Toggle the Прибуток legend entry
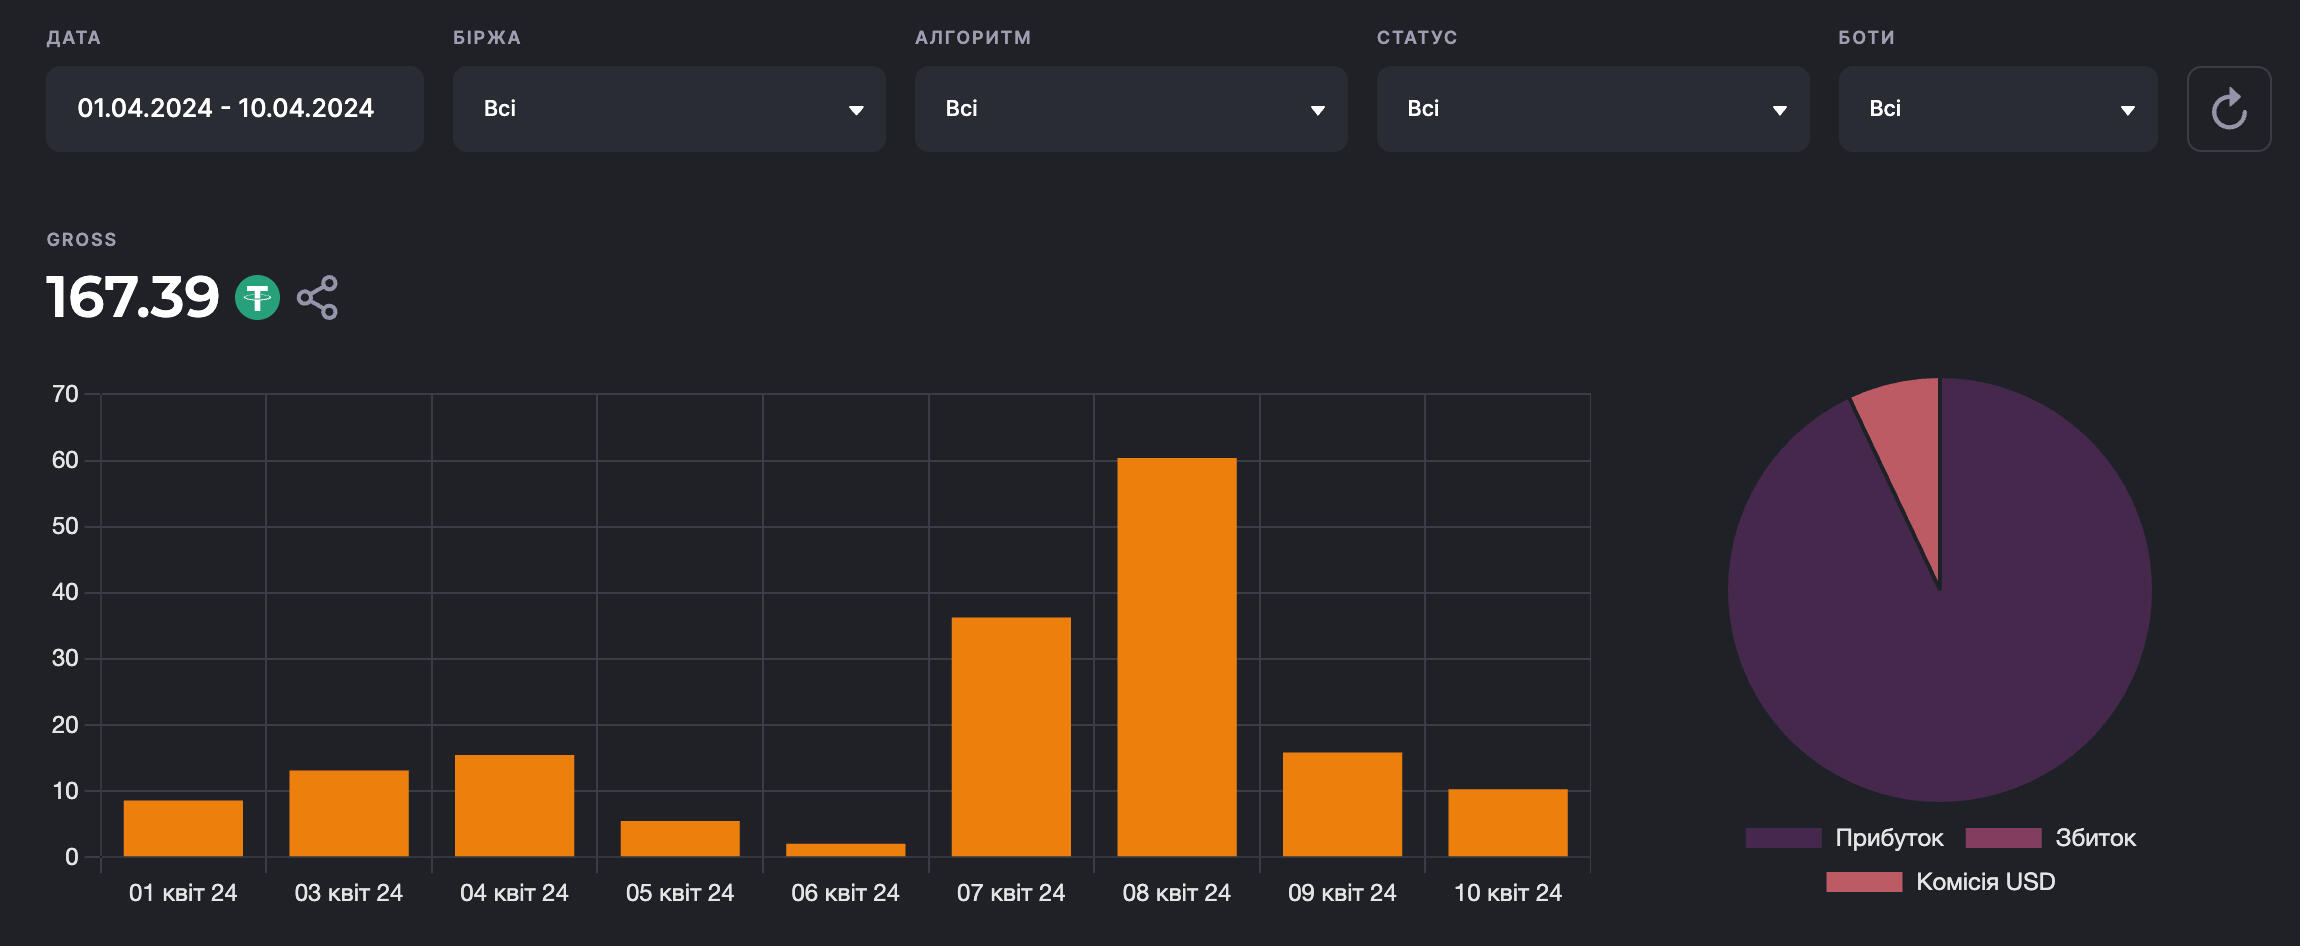2300x946 pixels. (1844, 838)
